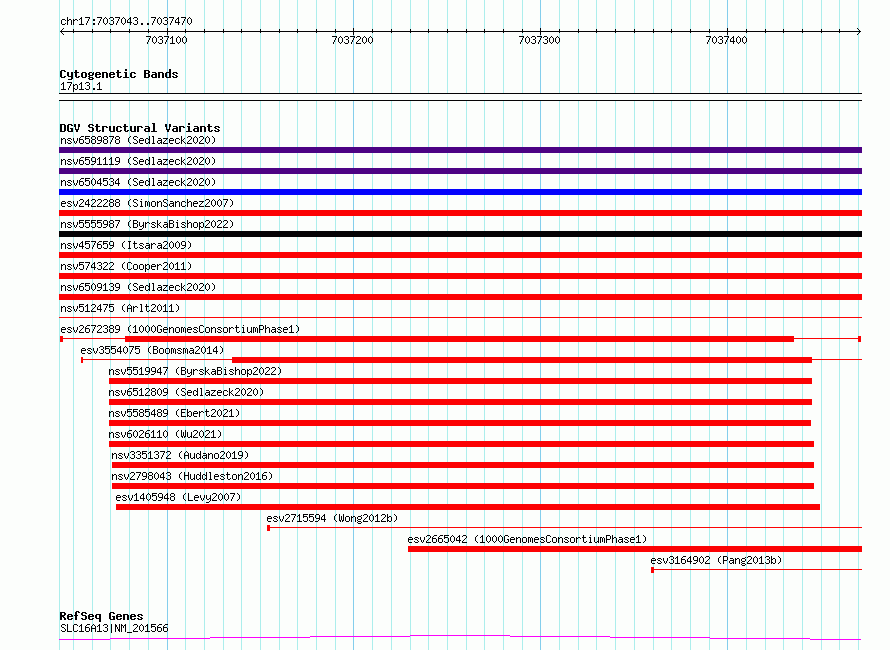Select the thin red line under nsv512475
This screenshot has width=890, height=650.
[x=460, y=317]
